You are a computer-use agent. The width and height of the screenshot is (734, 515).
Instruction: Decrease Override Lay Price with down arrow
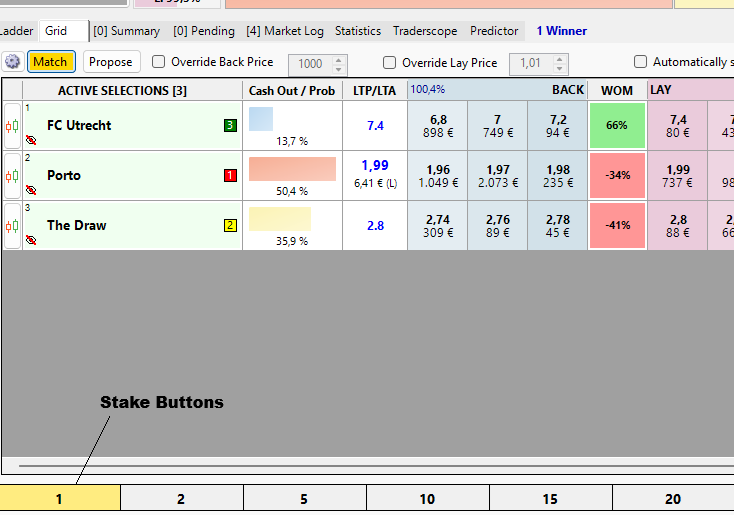(x=560, y=68)
